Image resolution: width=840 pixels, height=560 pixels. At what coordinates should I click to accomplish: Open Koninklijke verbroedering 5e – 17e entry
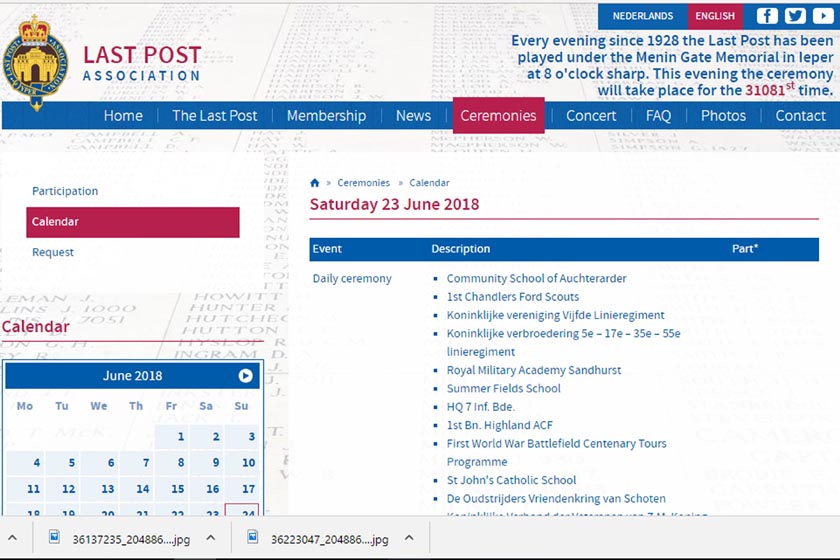click(x=564, y=342)
